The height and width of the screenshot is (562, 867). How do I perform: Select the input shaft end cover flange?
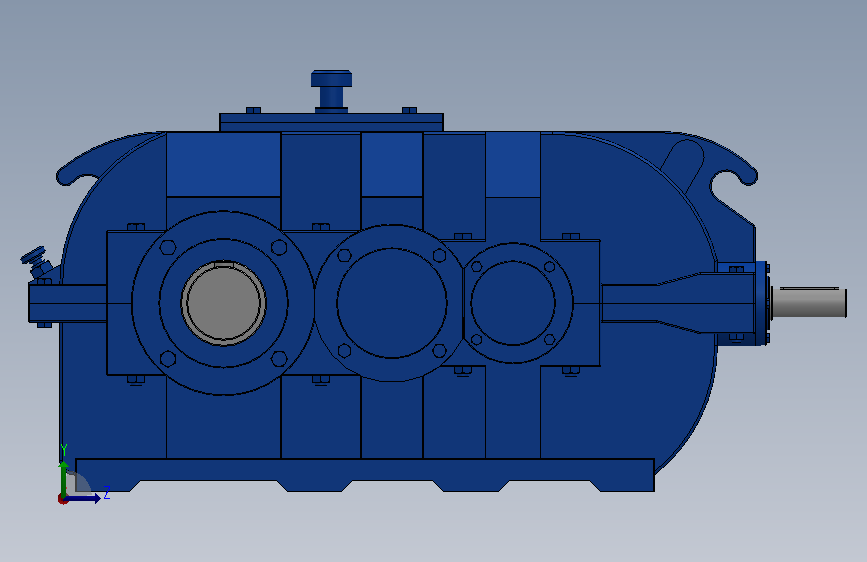[763, 303]
